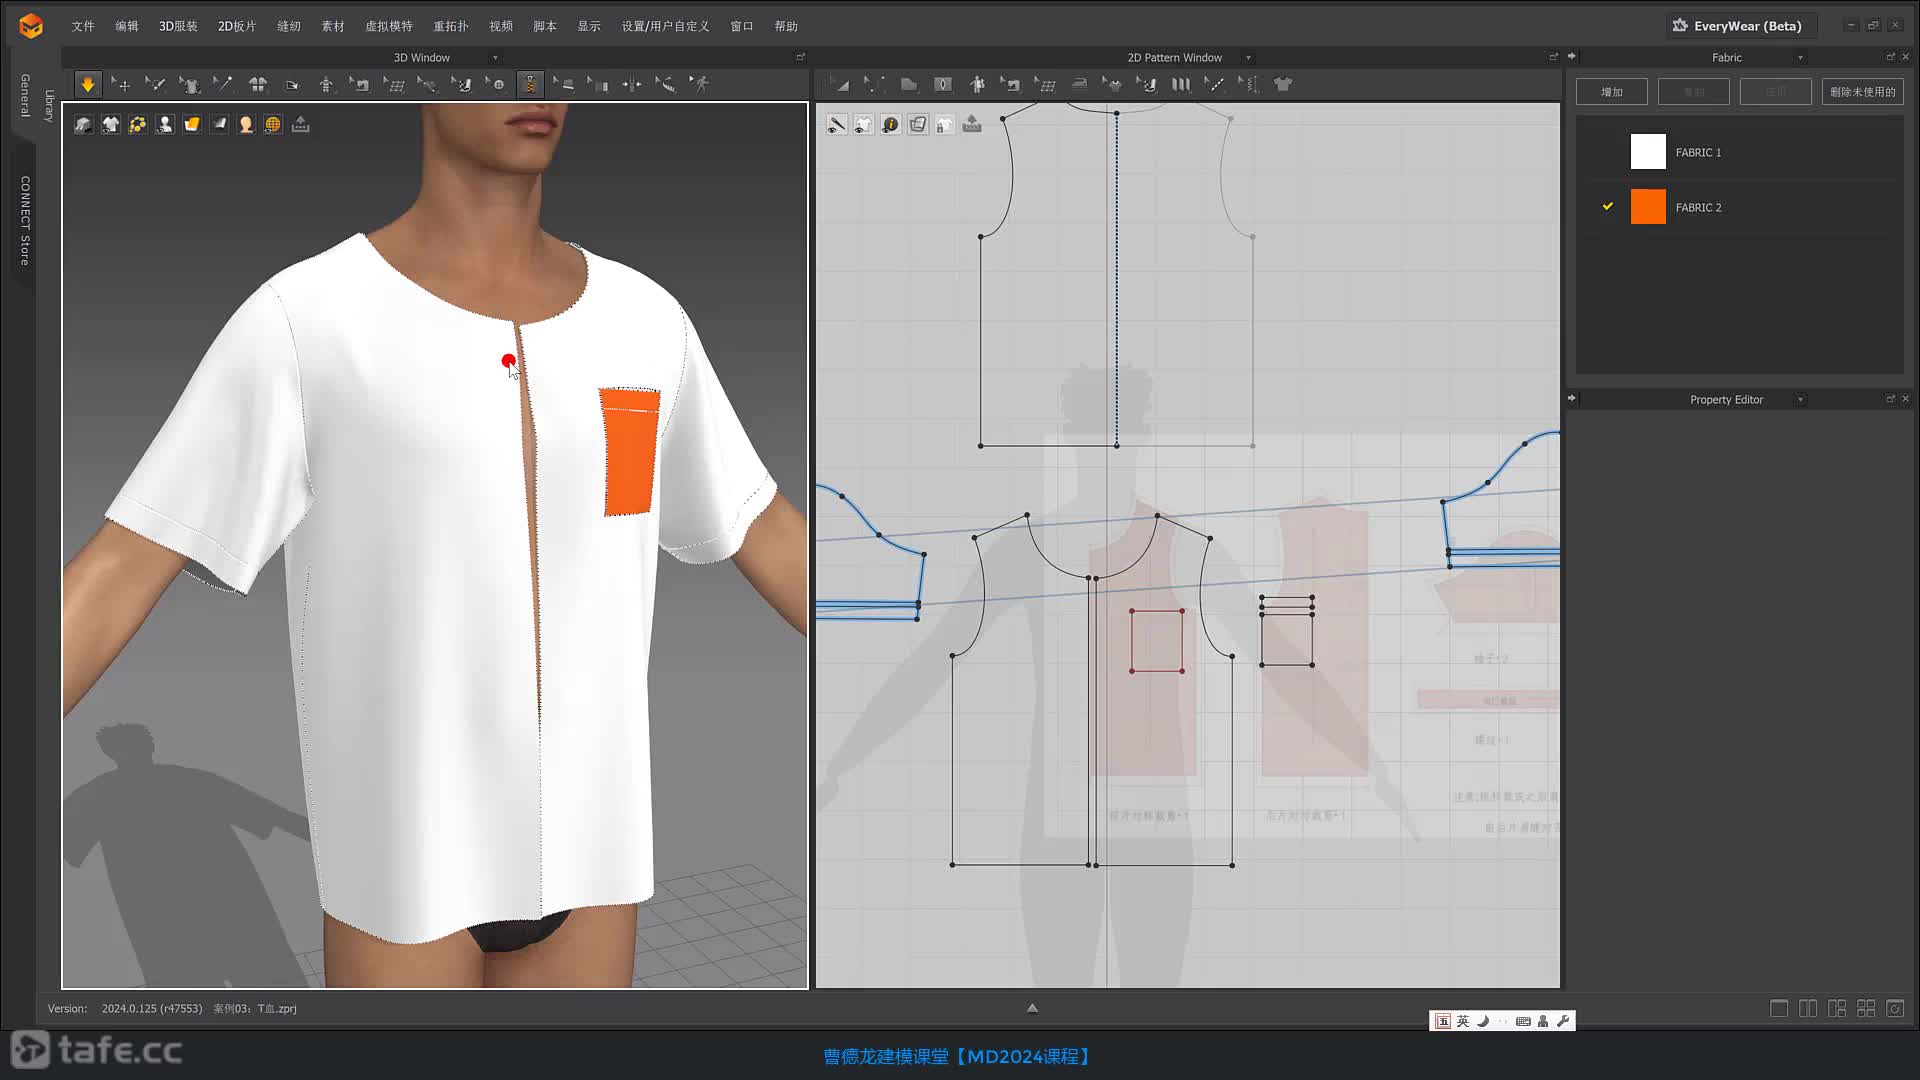Screen dimensions: 1920x1080
Task: Select the white FABRIC 1 swatch
Action: pyautogui.click(x=1648, y=152)
